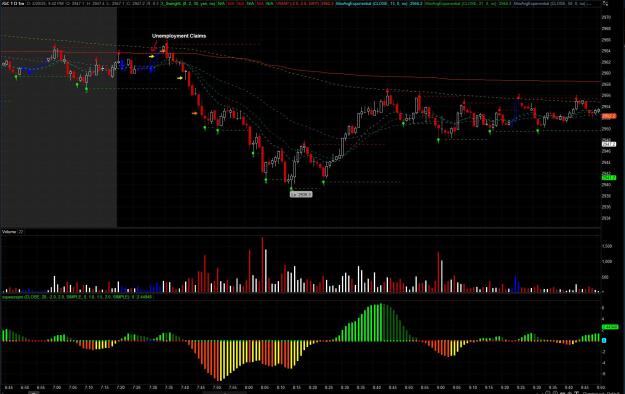Viewport: 625px width, 394px height.
Task: Select the first yellow arrow near Unemployment Claims
Action: (152, 57)
